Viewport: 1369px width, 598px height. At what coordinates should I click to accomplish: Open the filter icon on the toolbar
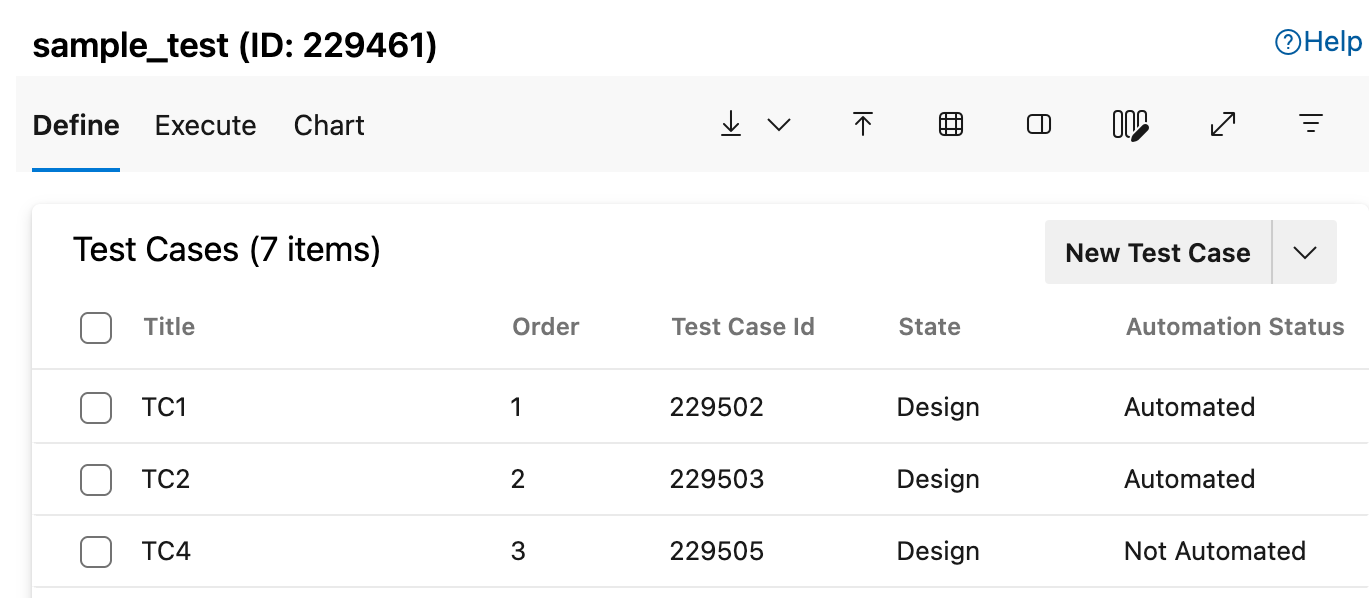coord(1311,124)
